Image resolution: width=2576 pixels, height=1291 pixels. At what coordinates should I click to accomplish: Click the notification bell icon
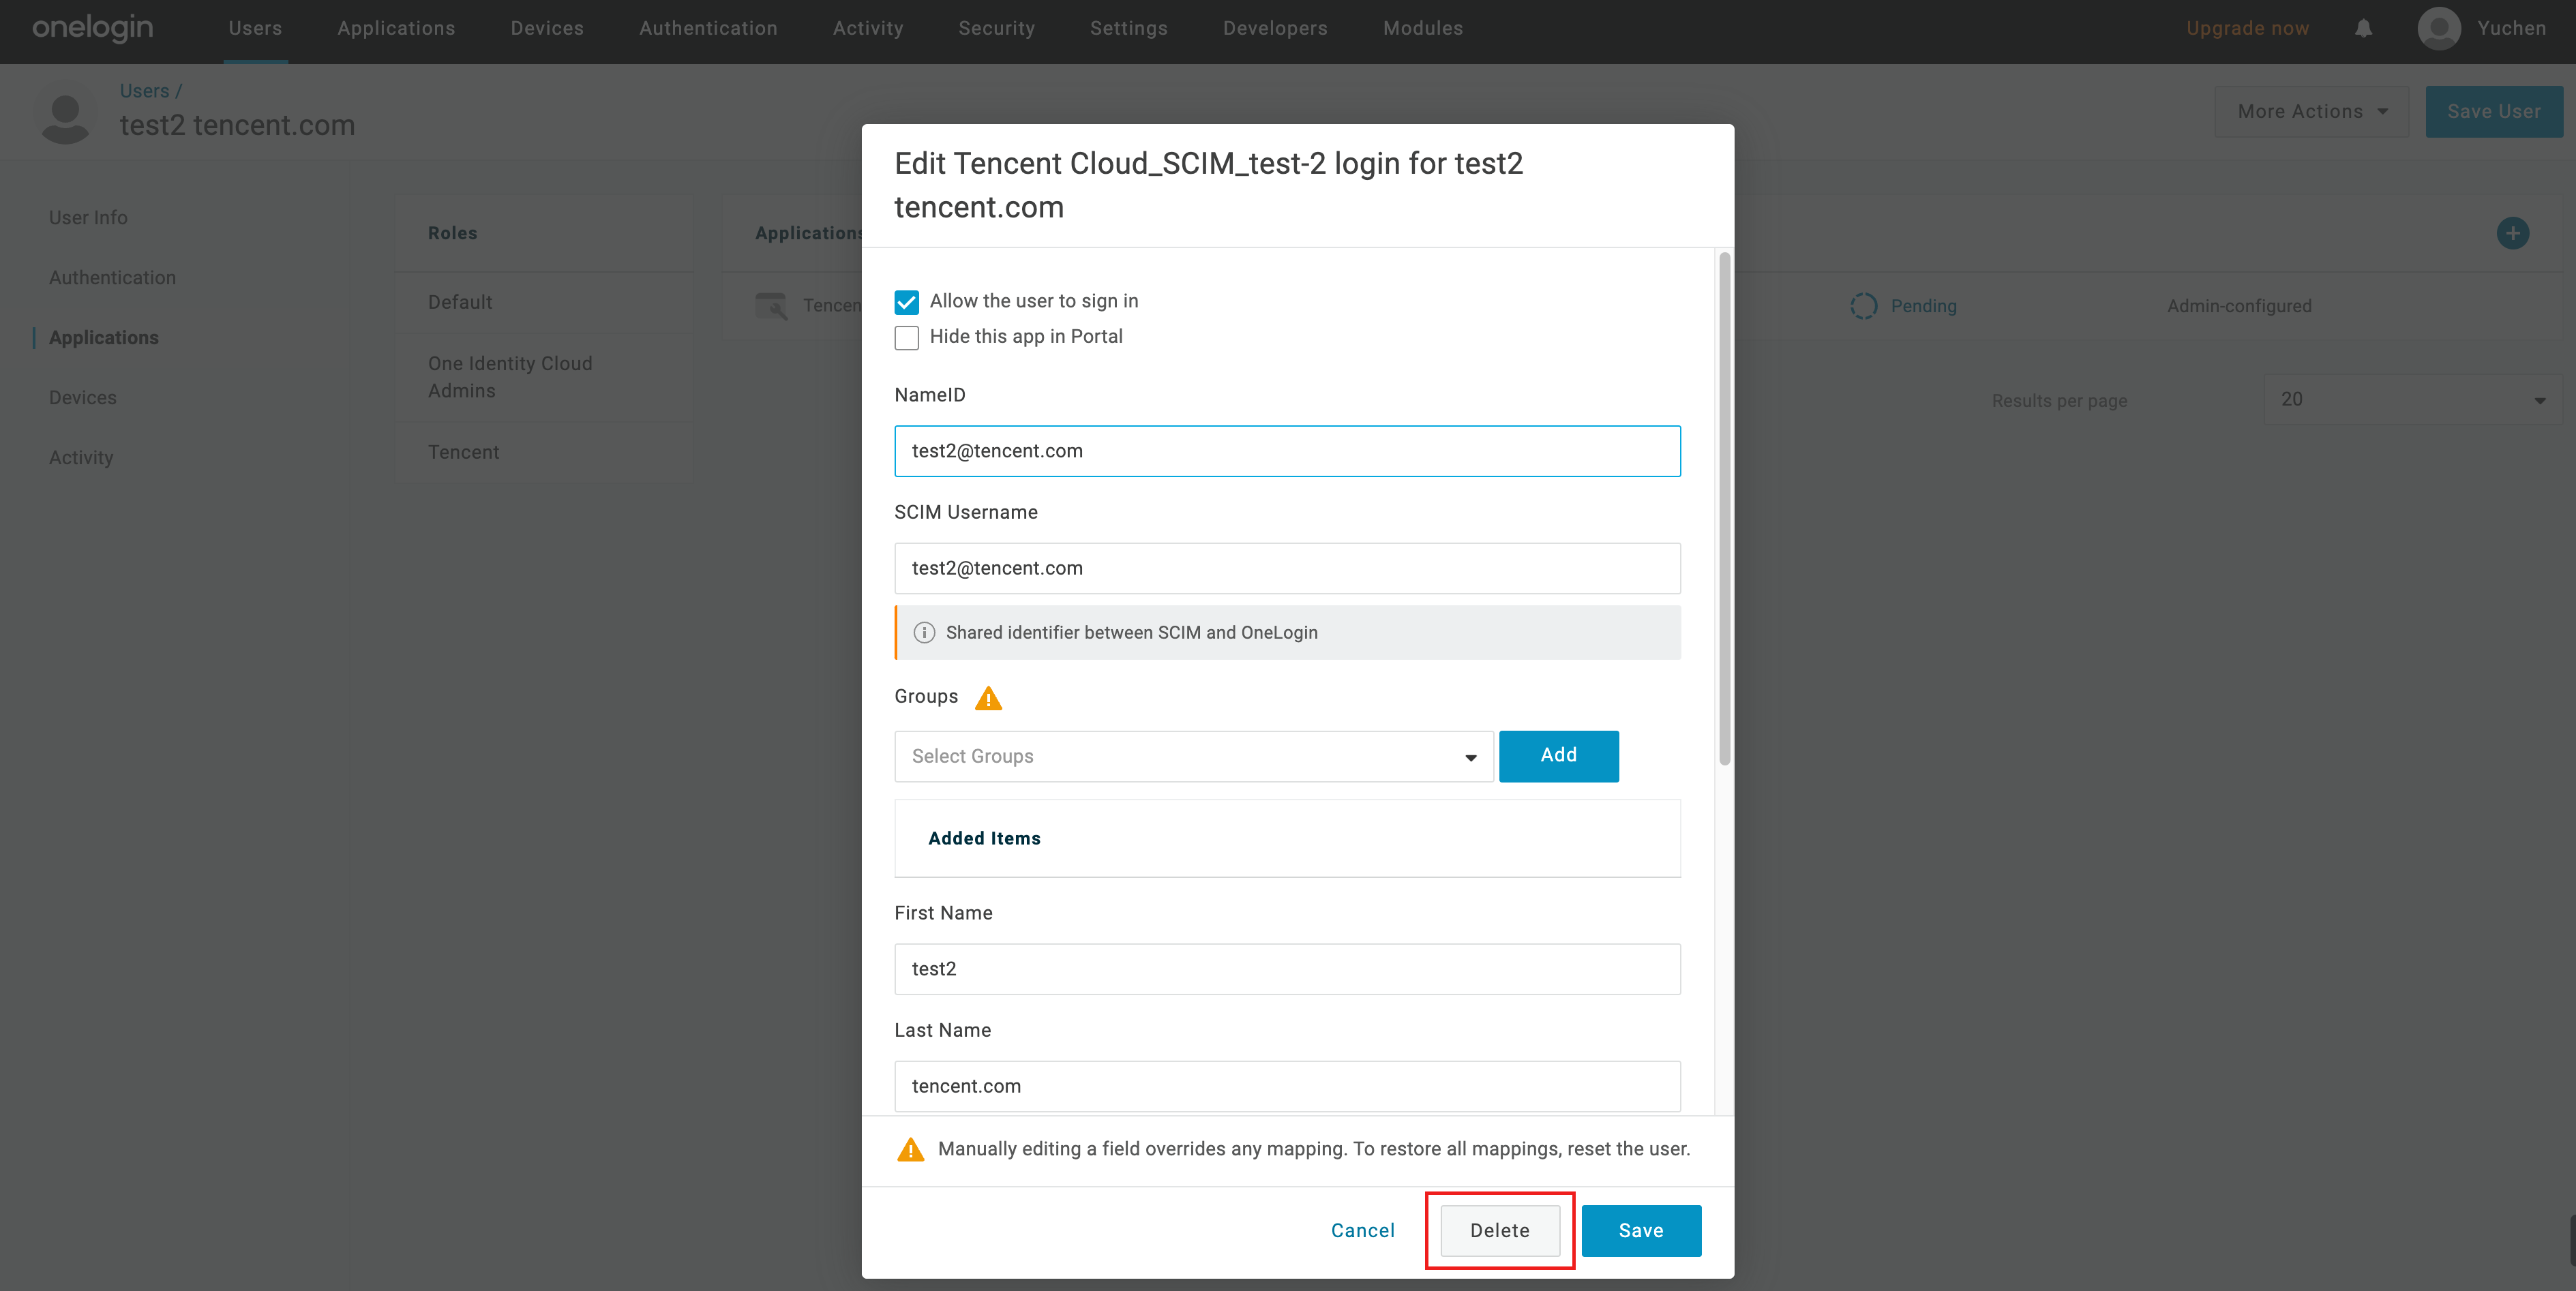[x=2363, y=28]
